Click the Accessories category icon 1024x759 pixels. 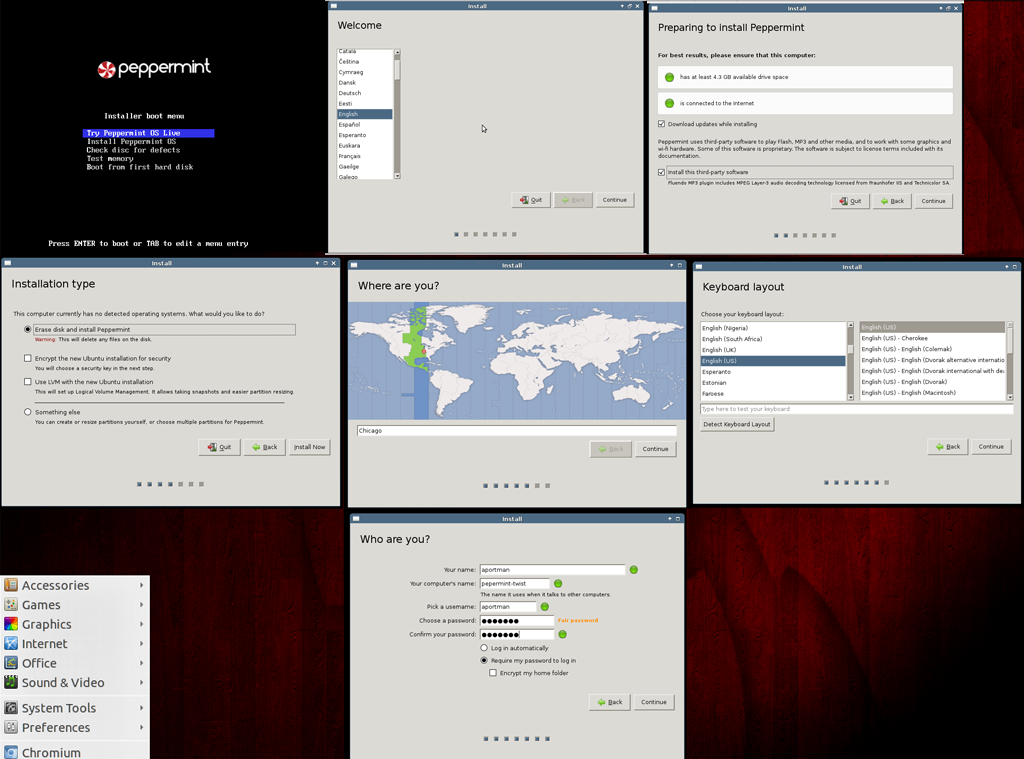click(x=11, y=586)
